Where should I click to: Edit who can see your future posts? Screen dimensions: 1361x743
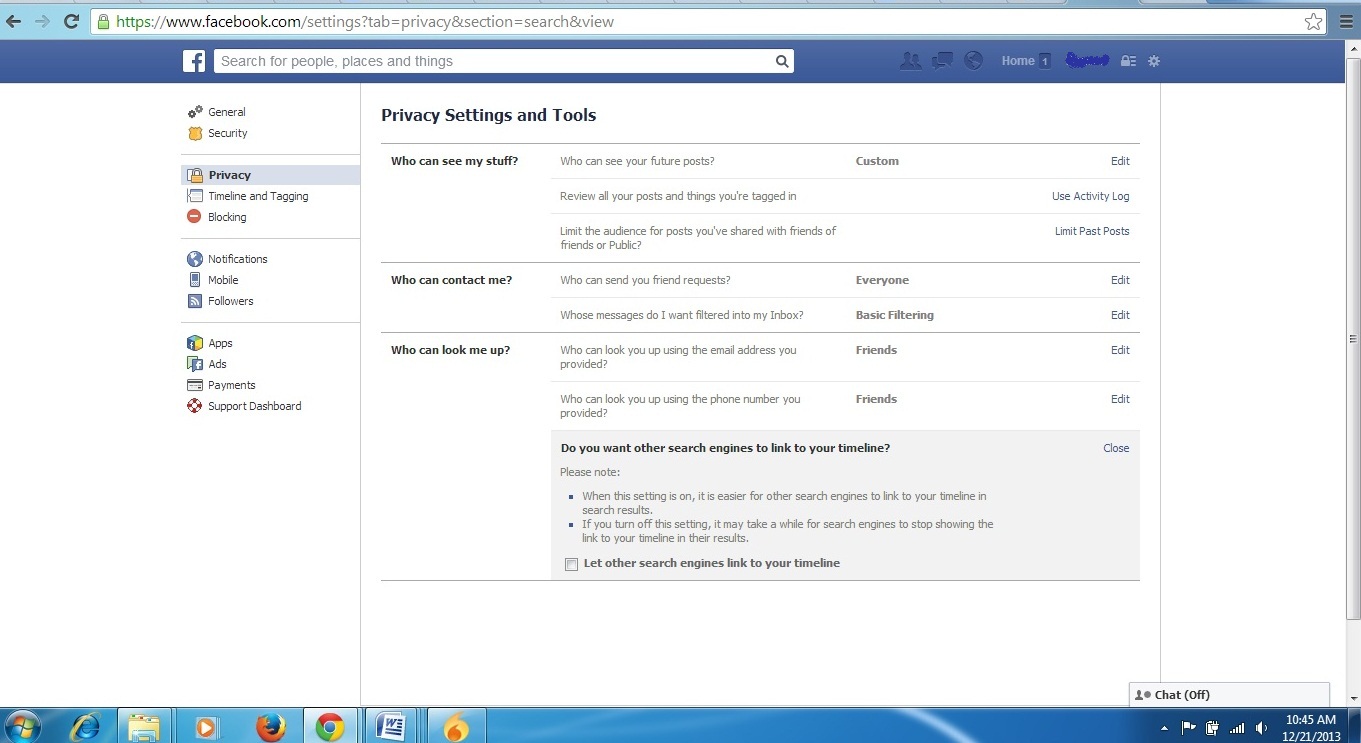1119,161
